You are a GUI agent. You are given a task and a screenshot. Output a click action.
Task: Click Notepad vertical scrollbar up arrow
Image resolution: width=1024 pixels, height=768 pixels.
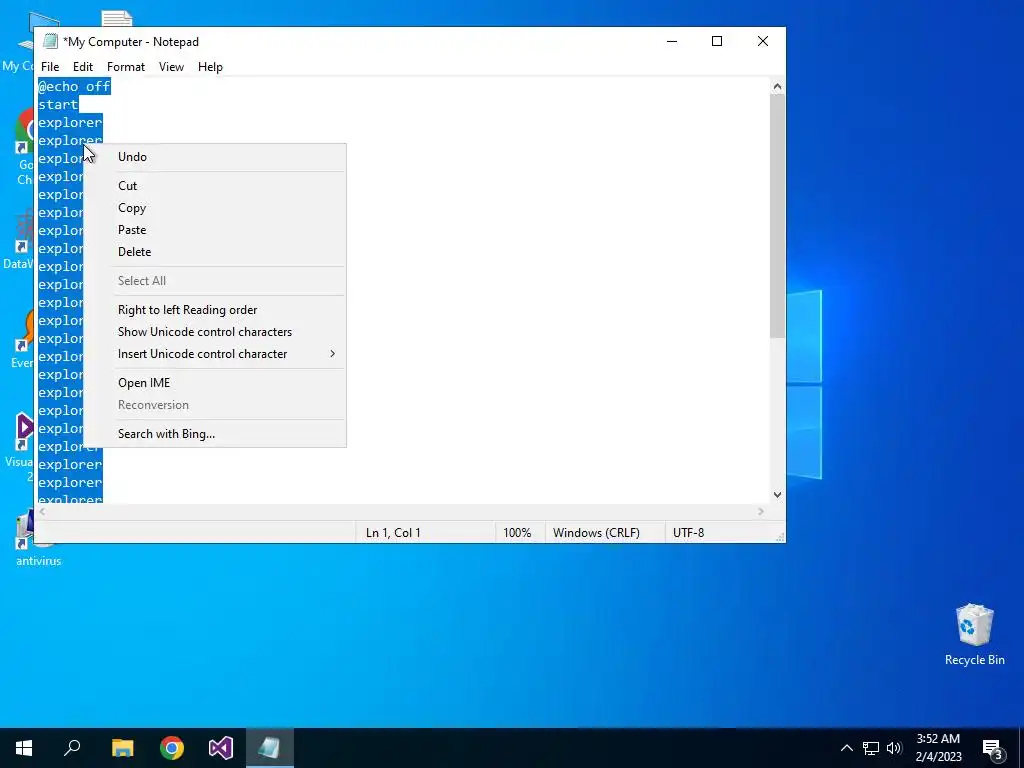777,86
